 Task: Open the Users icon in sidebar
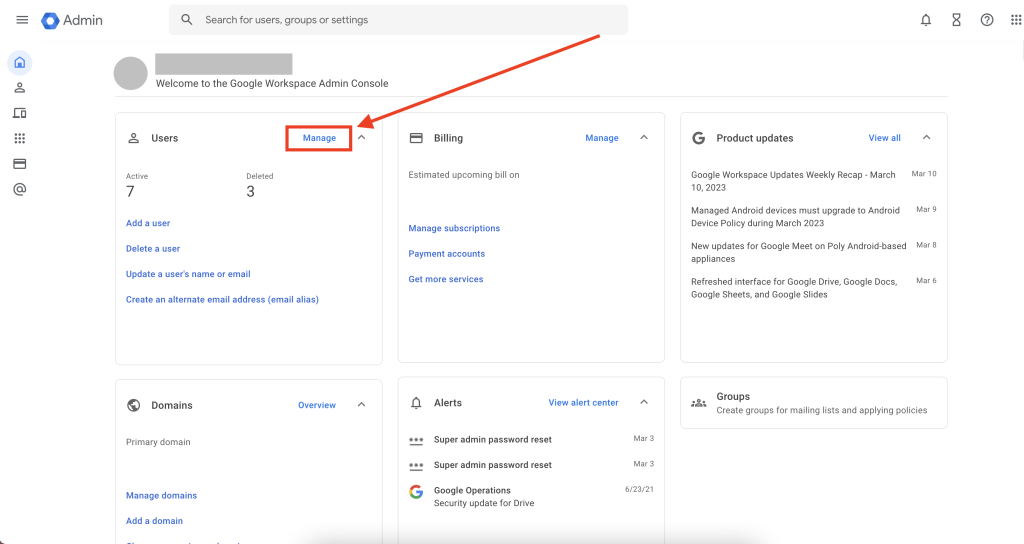pyautogui.click(x=19, y=88)
